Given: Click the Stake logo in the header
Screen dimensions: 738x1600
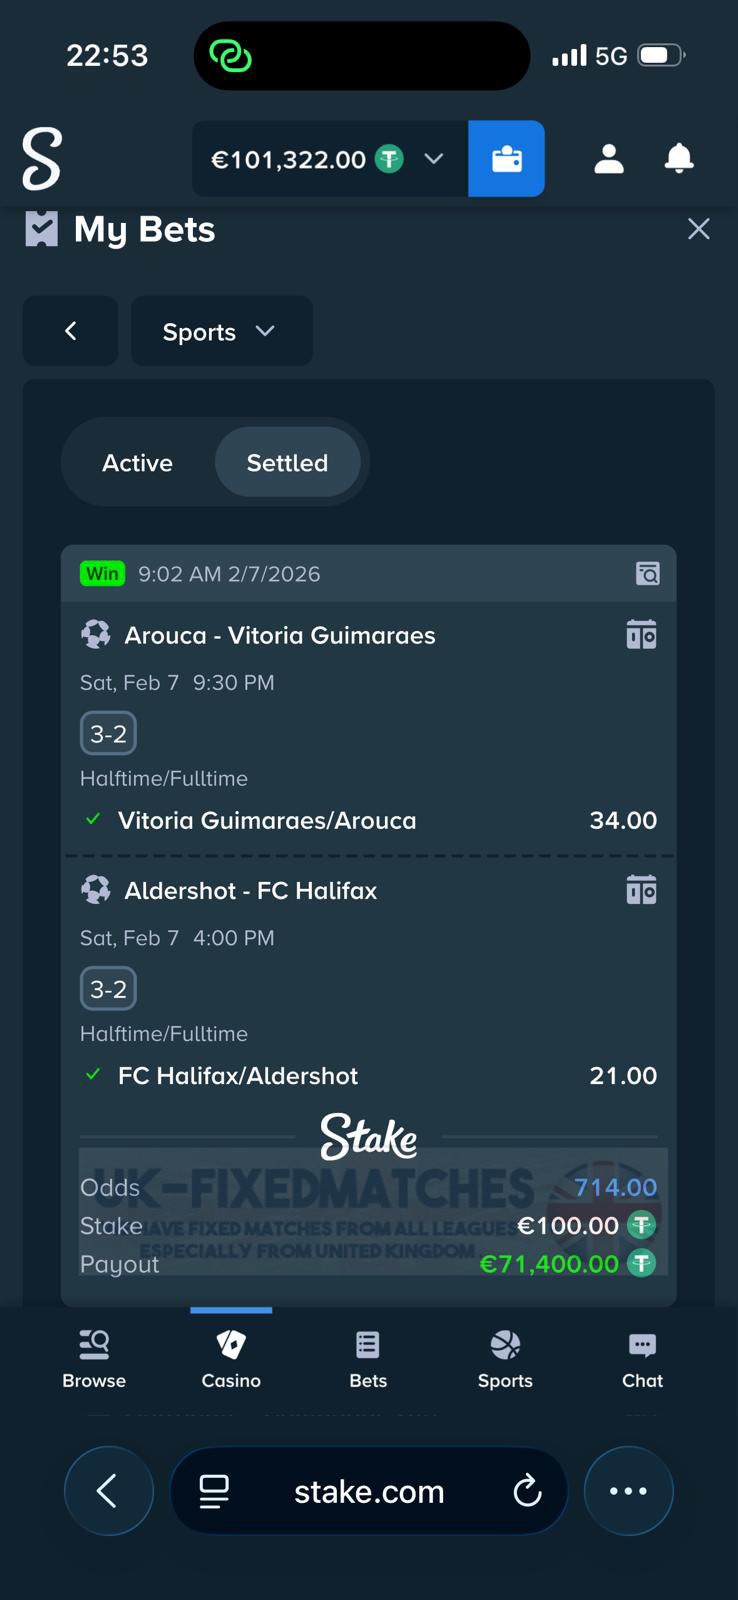Looking at the screenshot, I should tap(41, 158).
